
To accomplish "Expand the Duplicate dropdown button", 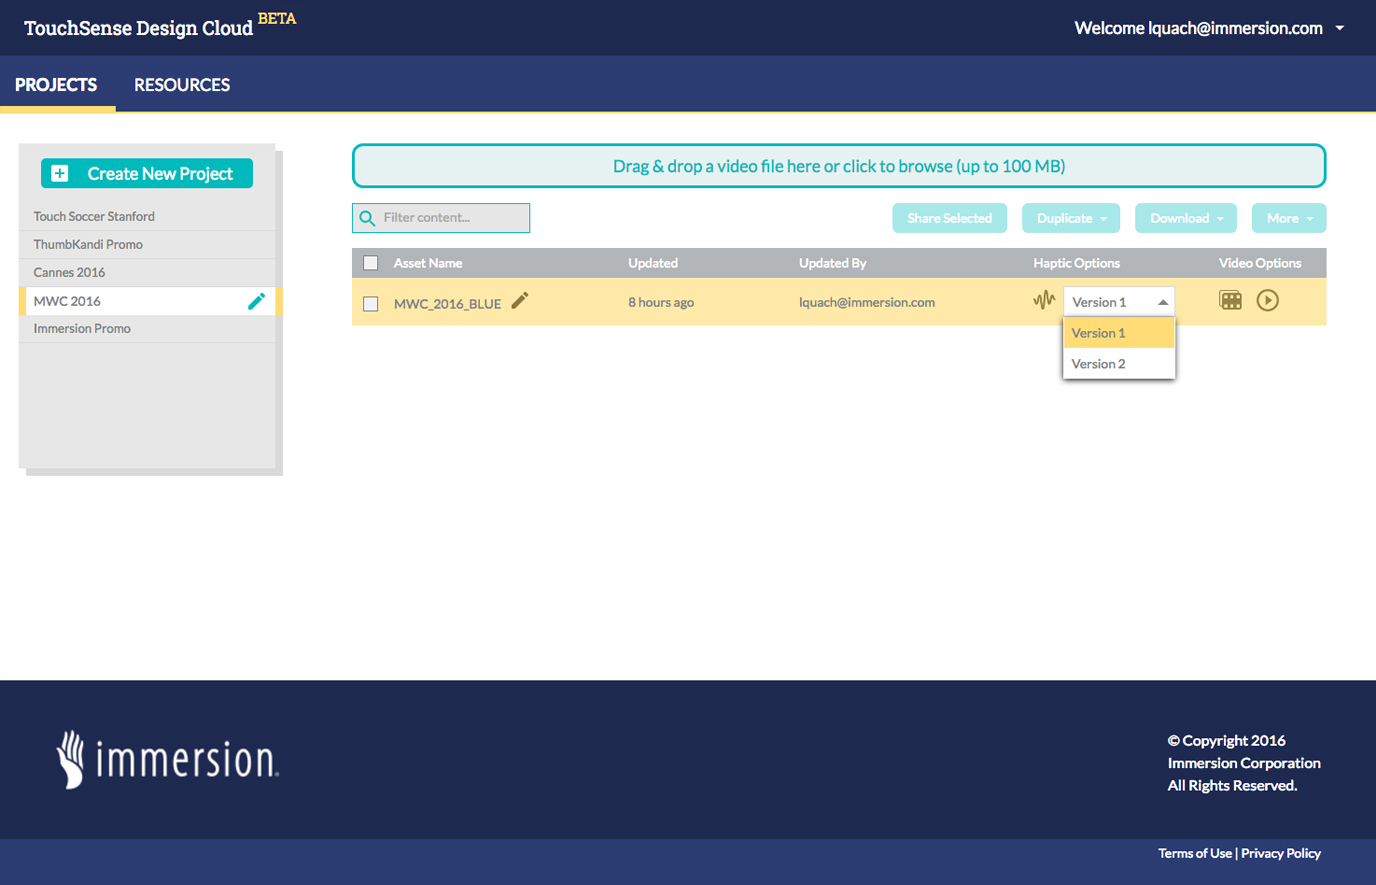I will pos(1070,218).
